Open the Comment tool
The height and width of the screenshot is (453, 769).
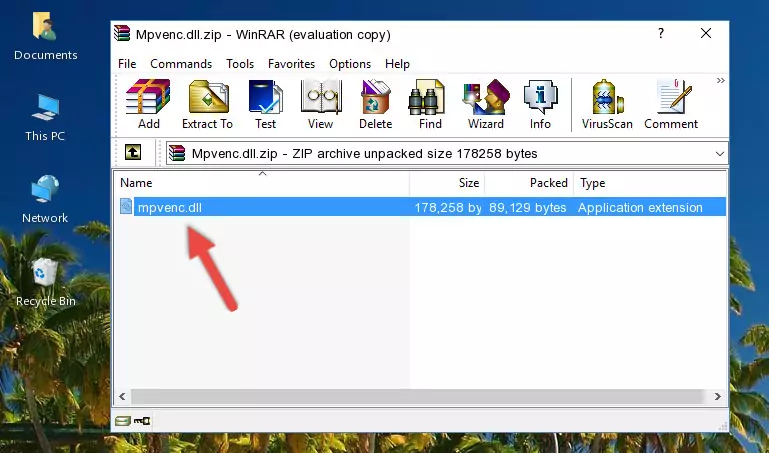(x=671, y=104)
